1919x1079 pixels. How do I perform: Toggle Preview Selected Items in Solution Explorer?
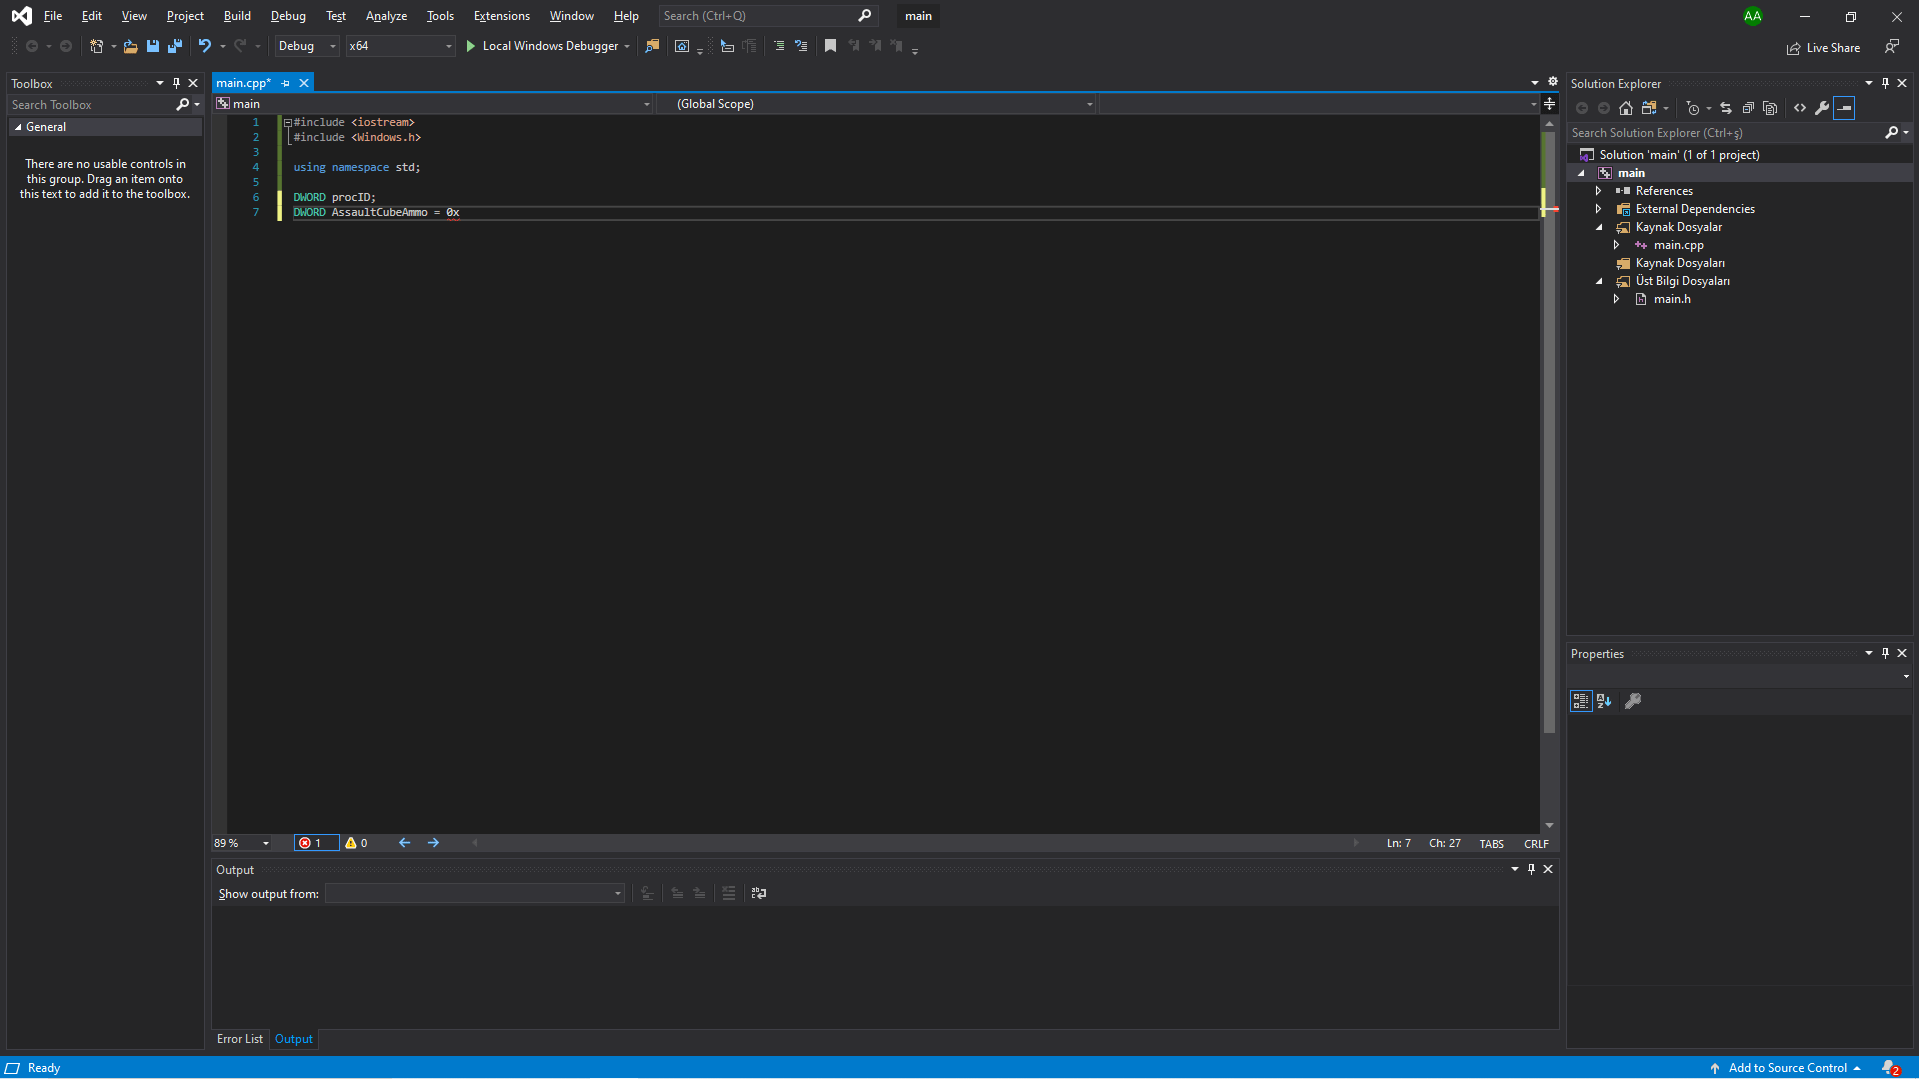(x=1845, y=108)
